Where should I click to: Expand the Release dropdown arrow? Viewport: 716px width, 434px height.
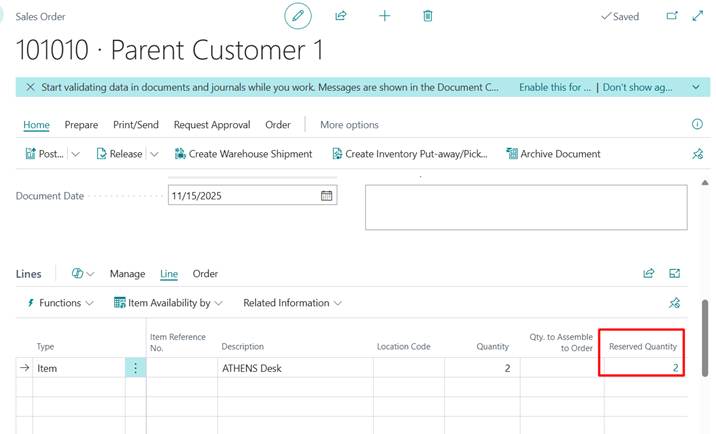[x=153, y=154]
